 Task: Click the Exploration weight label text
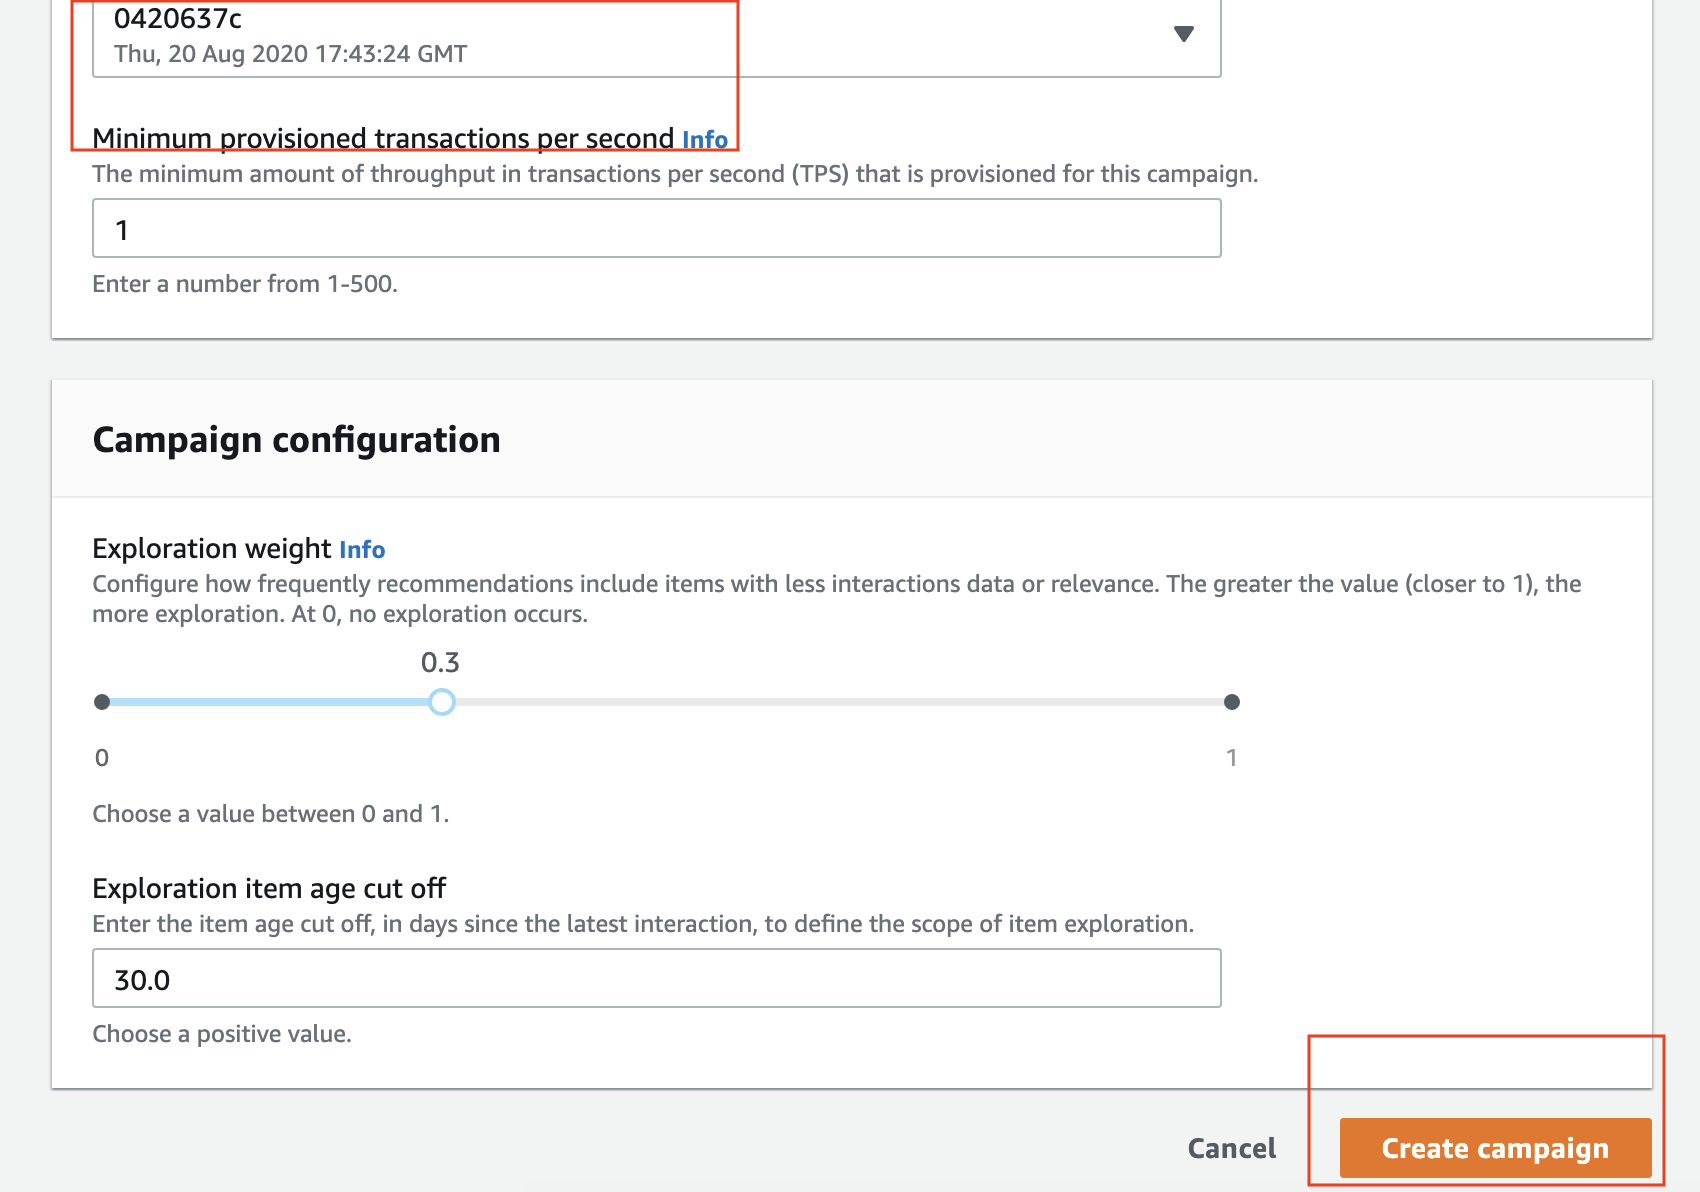(x=211, y=548)
